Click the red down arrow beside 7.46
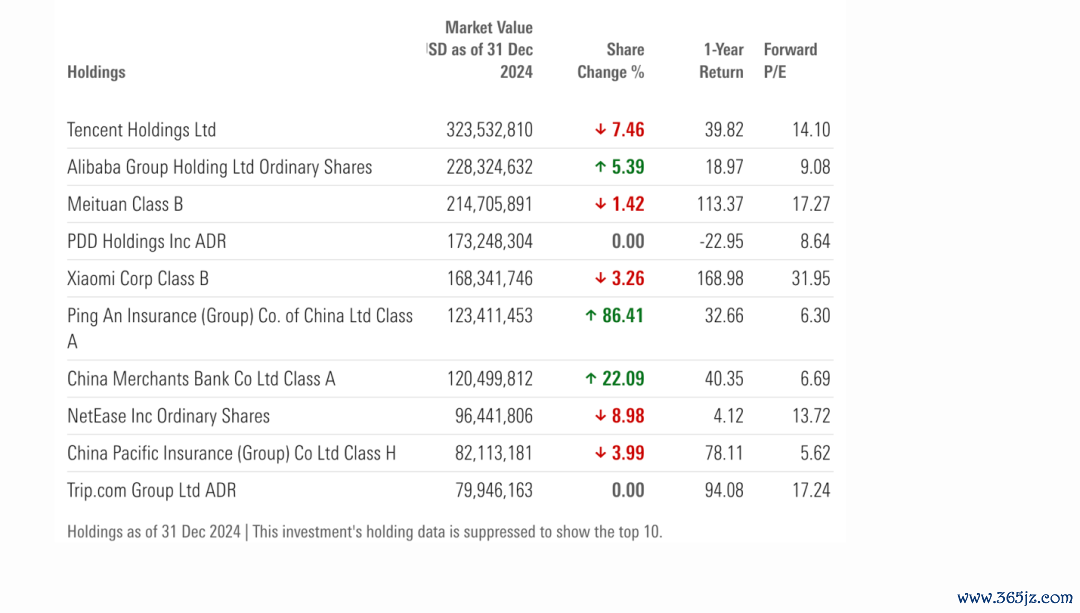Screen dimensions: 1080x613 (601, 129)
